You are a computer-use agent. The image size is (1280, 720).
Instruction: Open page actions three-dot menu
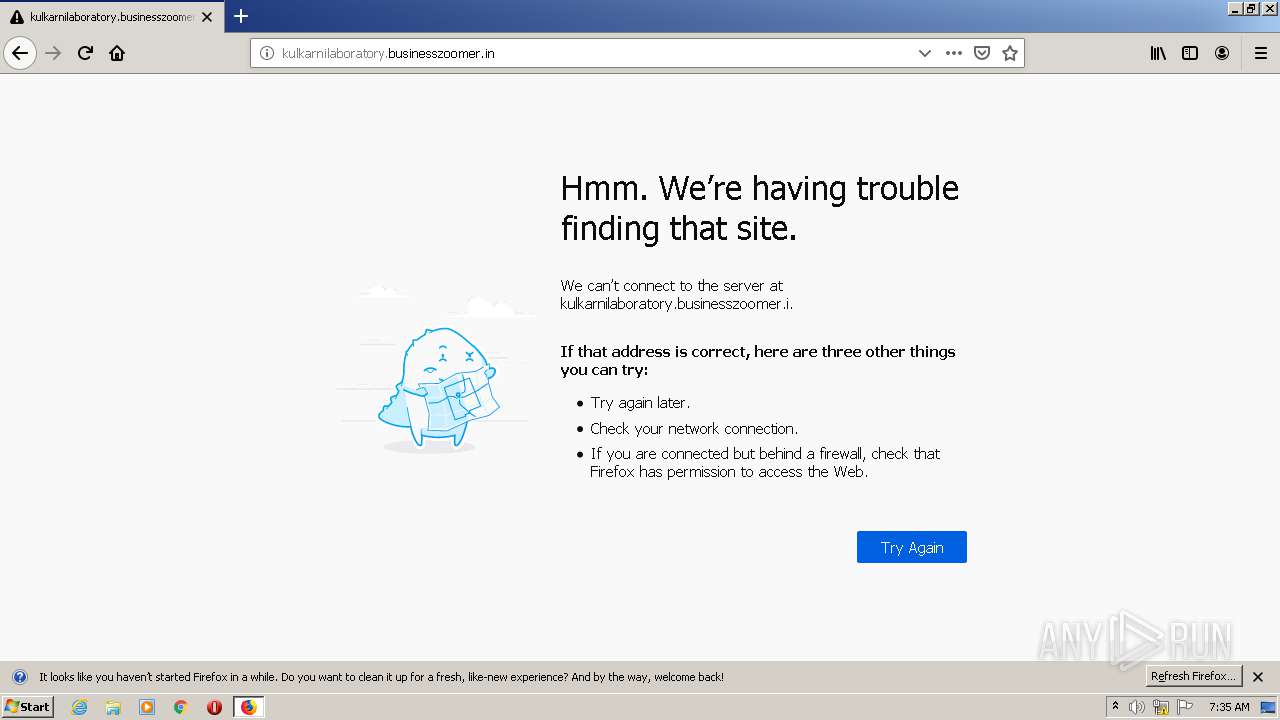coord(954,53)
